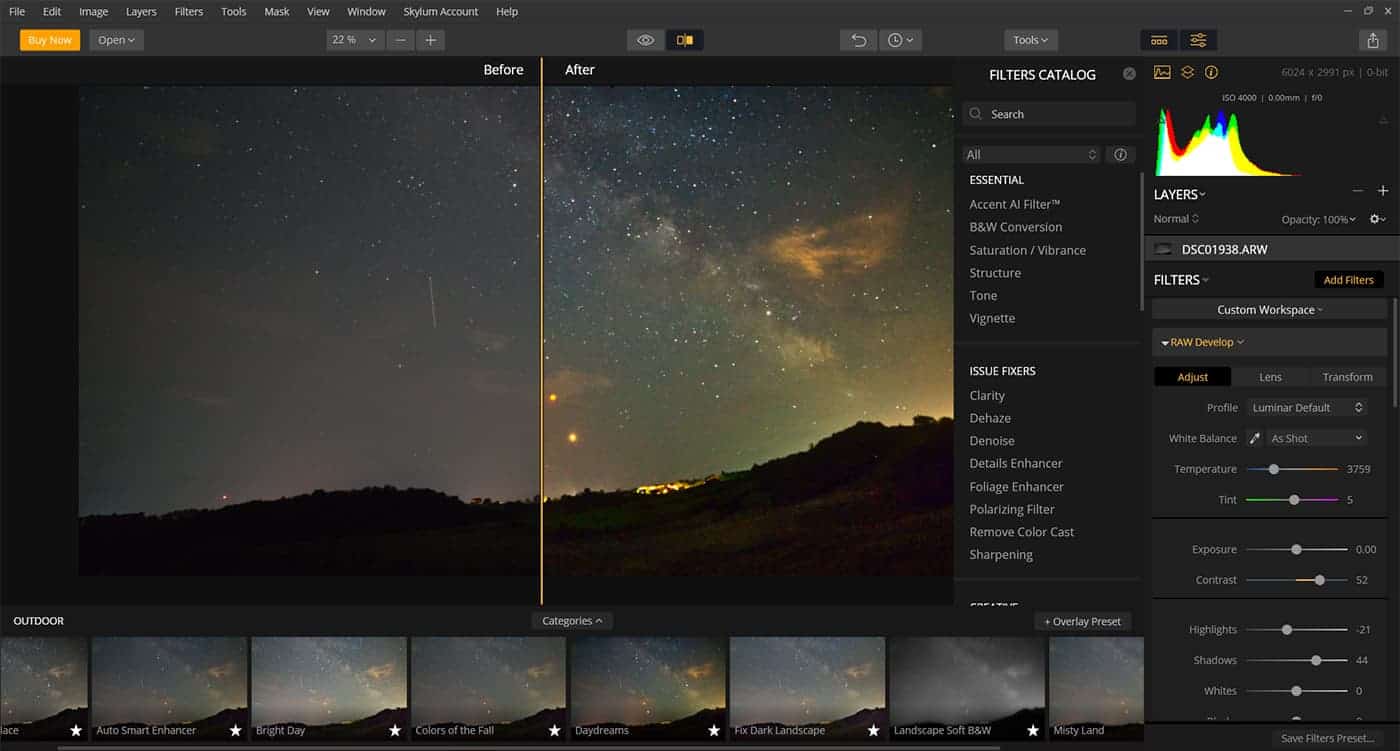This screenshot has width=1400, height=751.
Task: Change the Normal blend mode dropdown
Action: tap(1176, 219)
